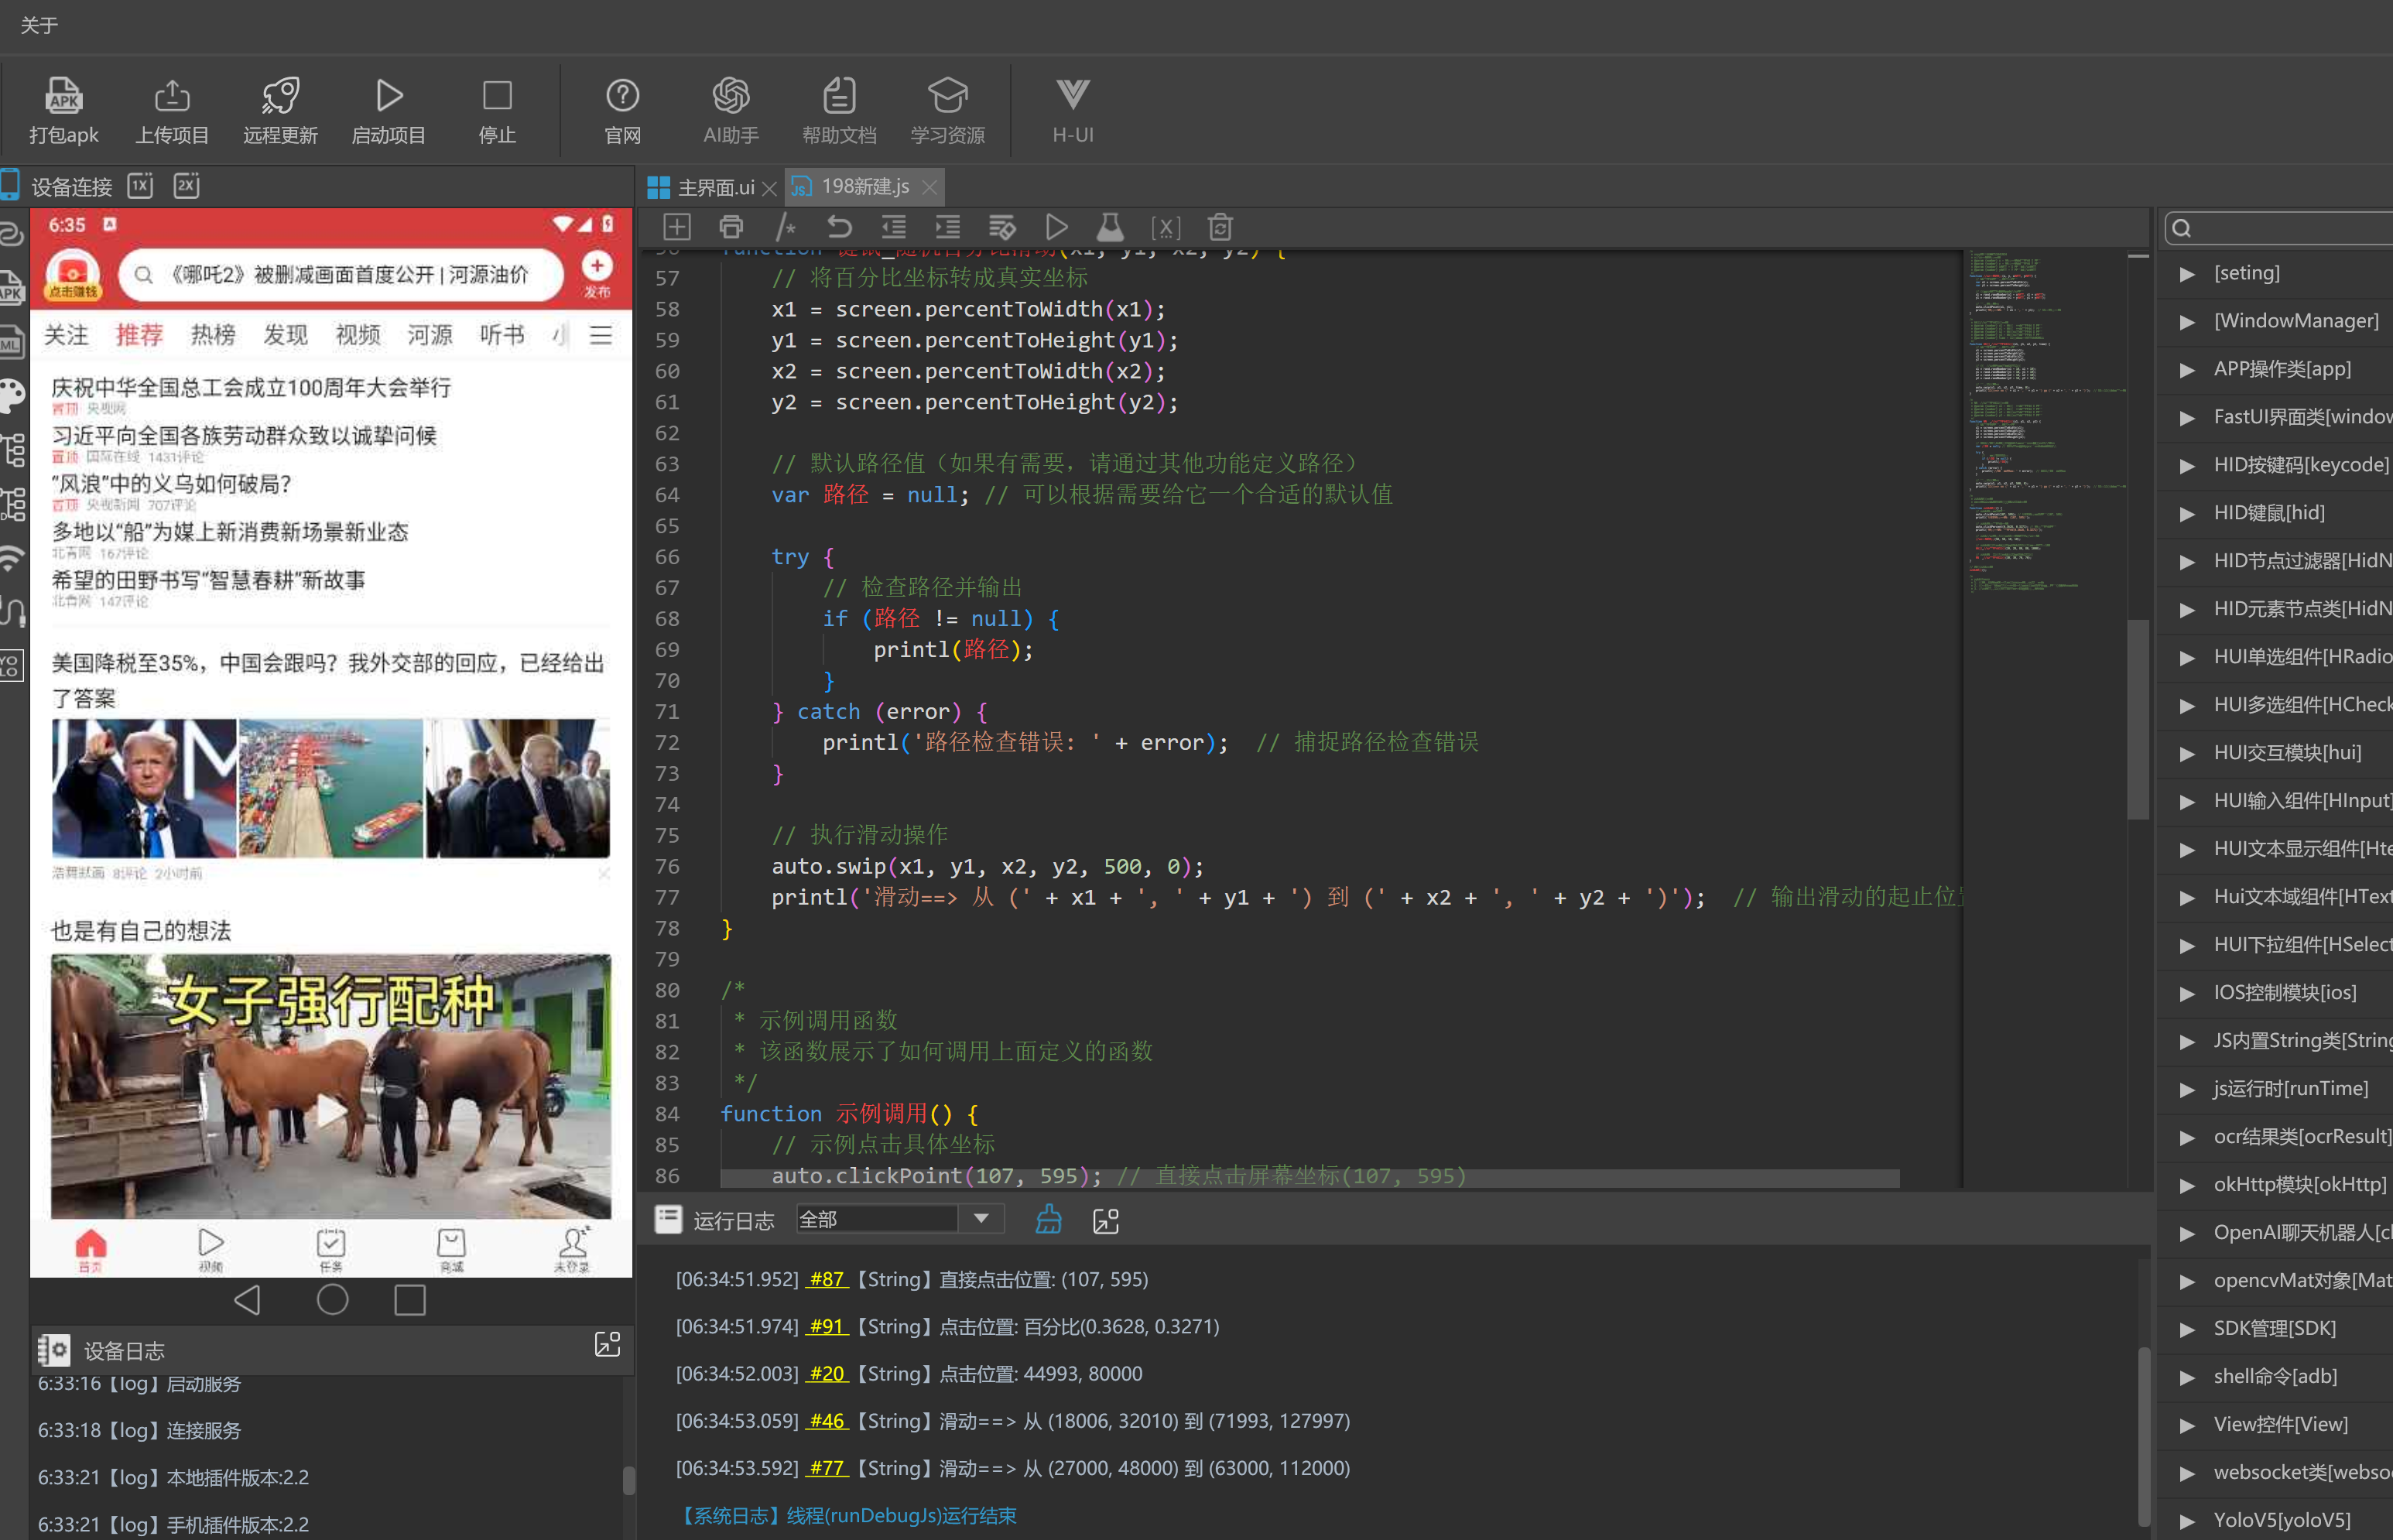Screen dimensions: 2393x1540
Task: Expand the IOS控制模块[ios] node
Action: (x=2189, y=993)
